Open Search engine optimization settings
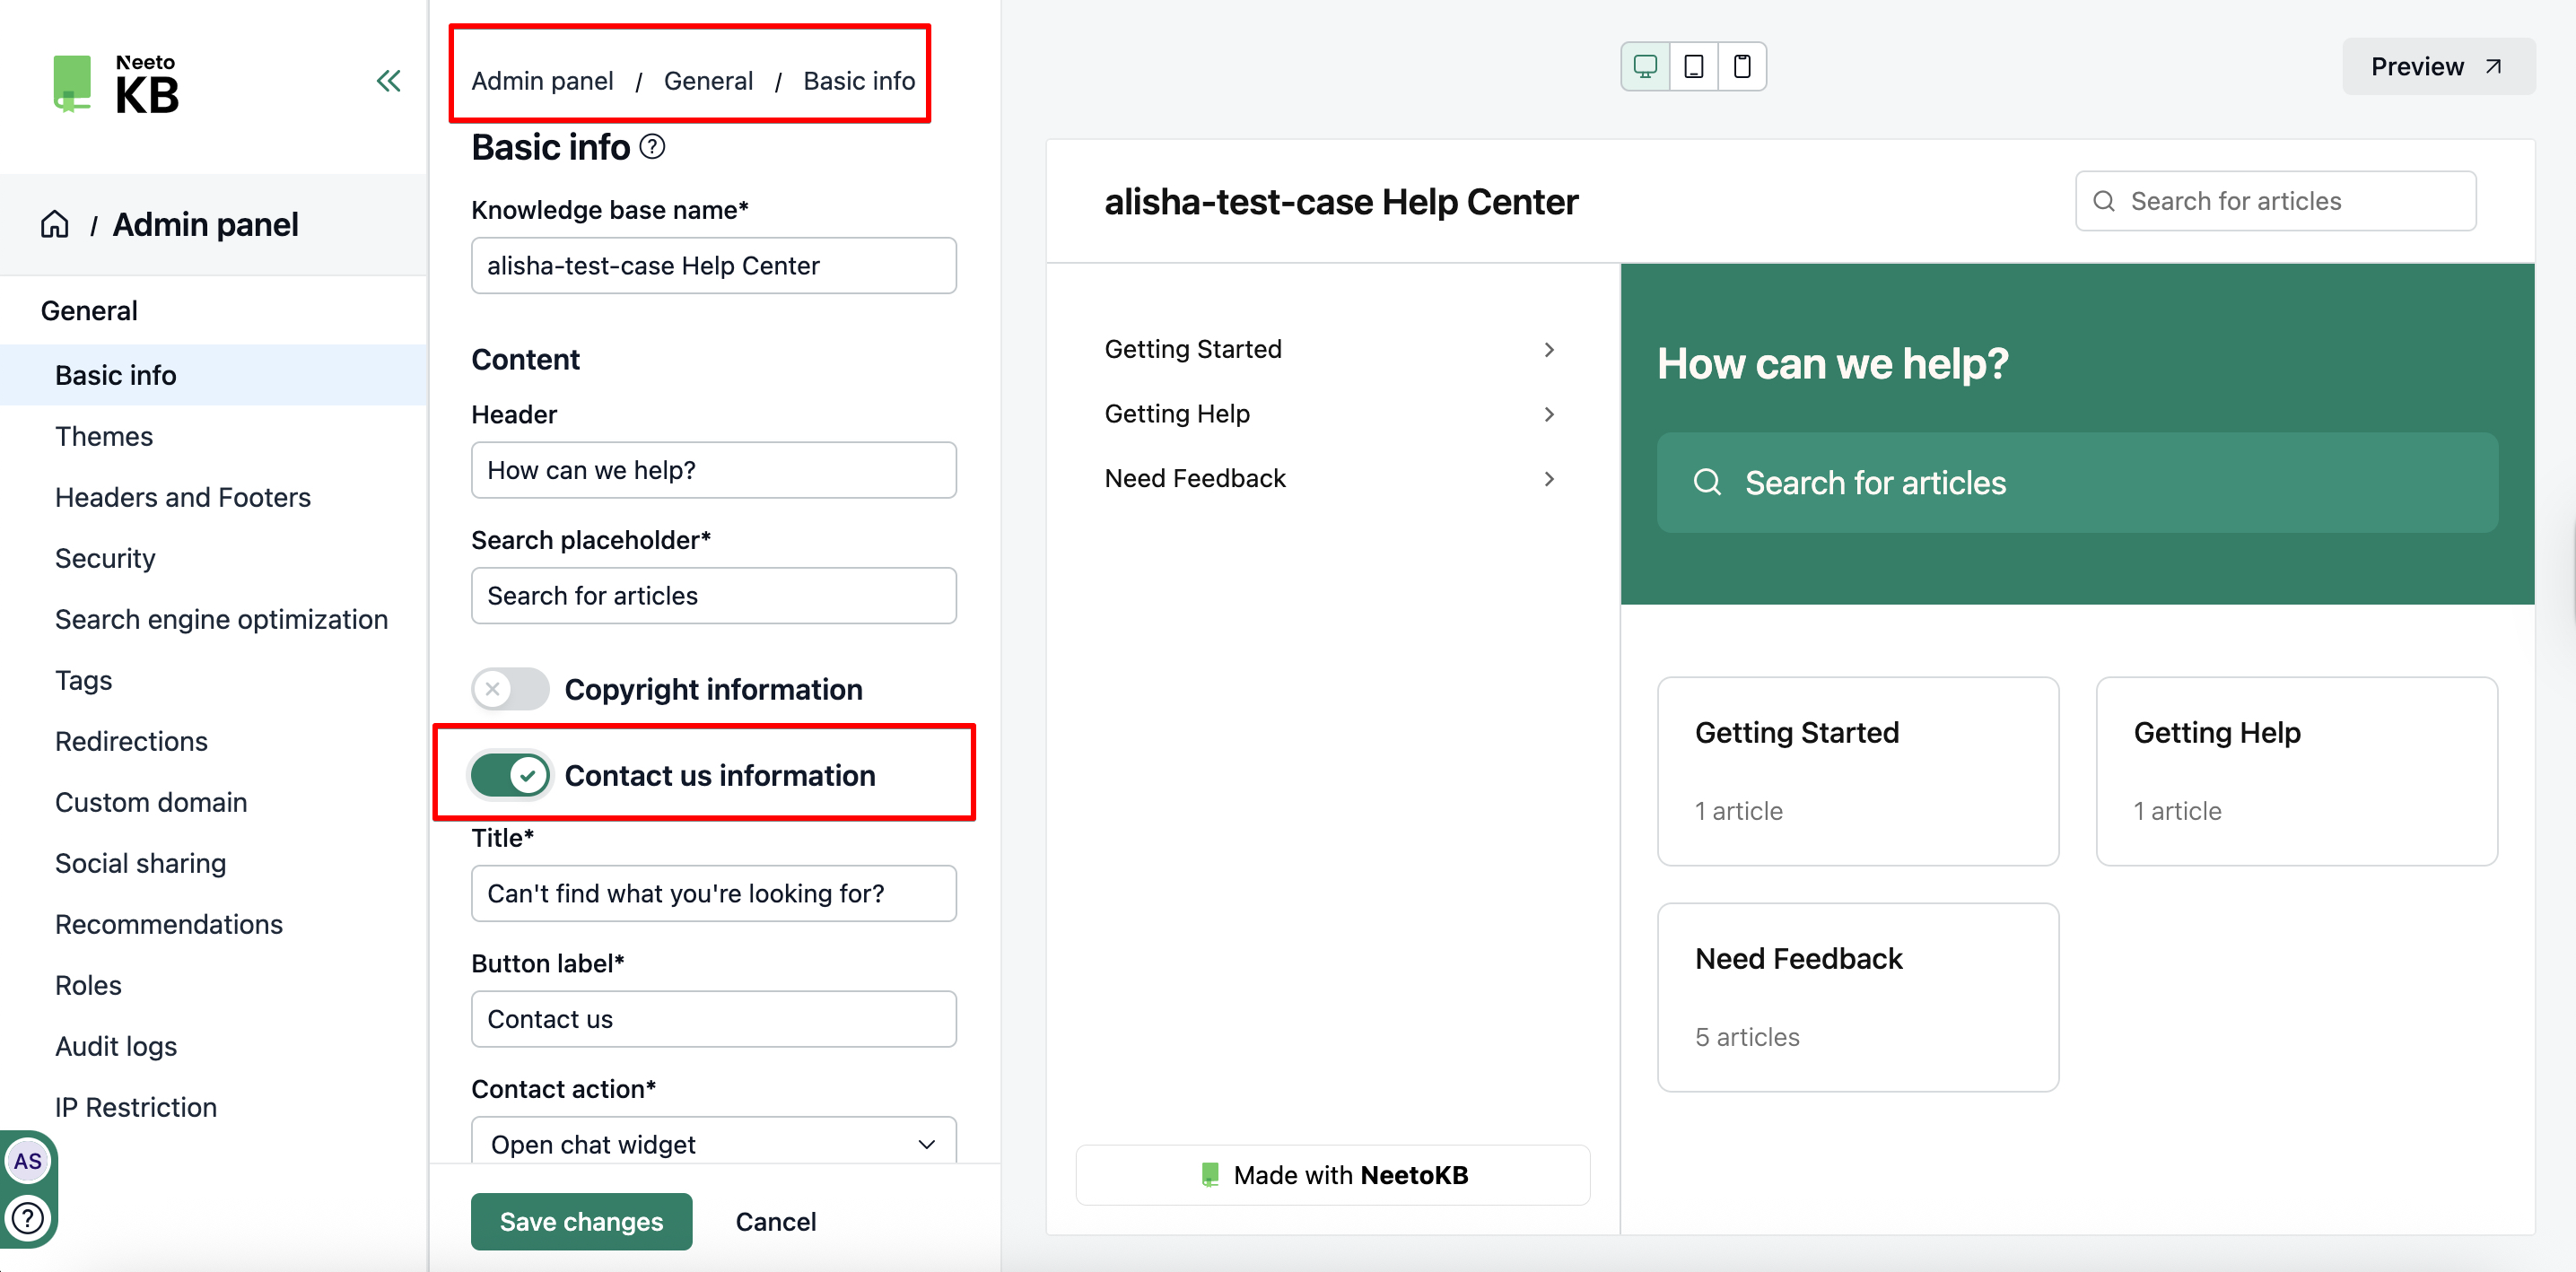2576x1272 pixels. coord(221,619)
